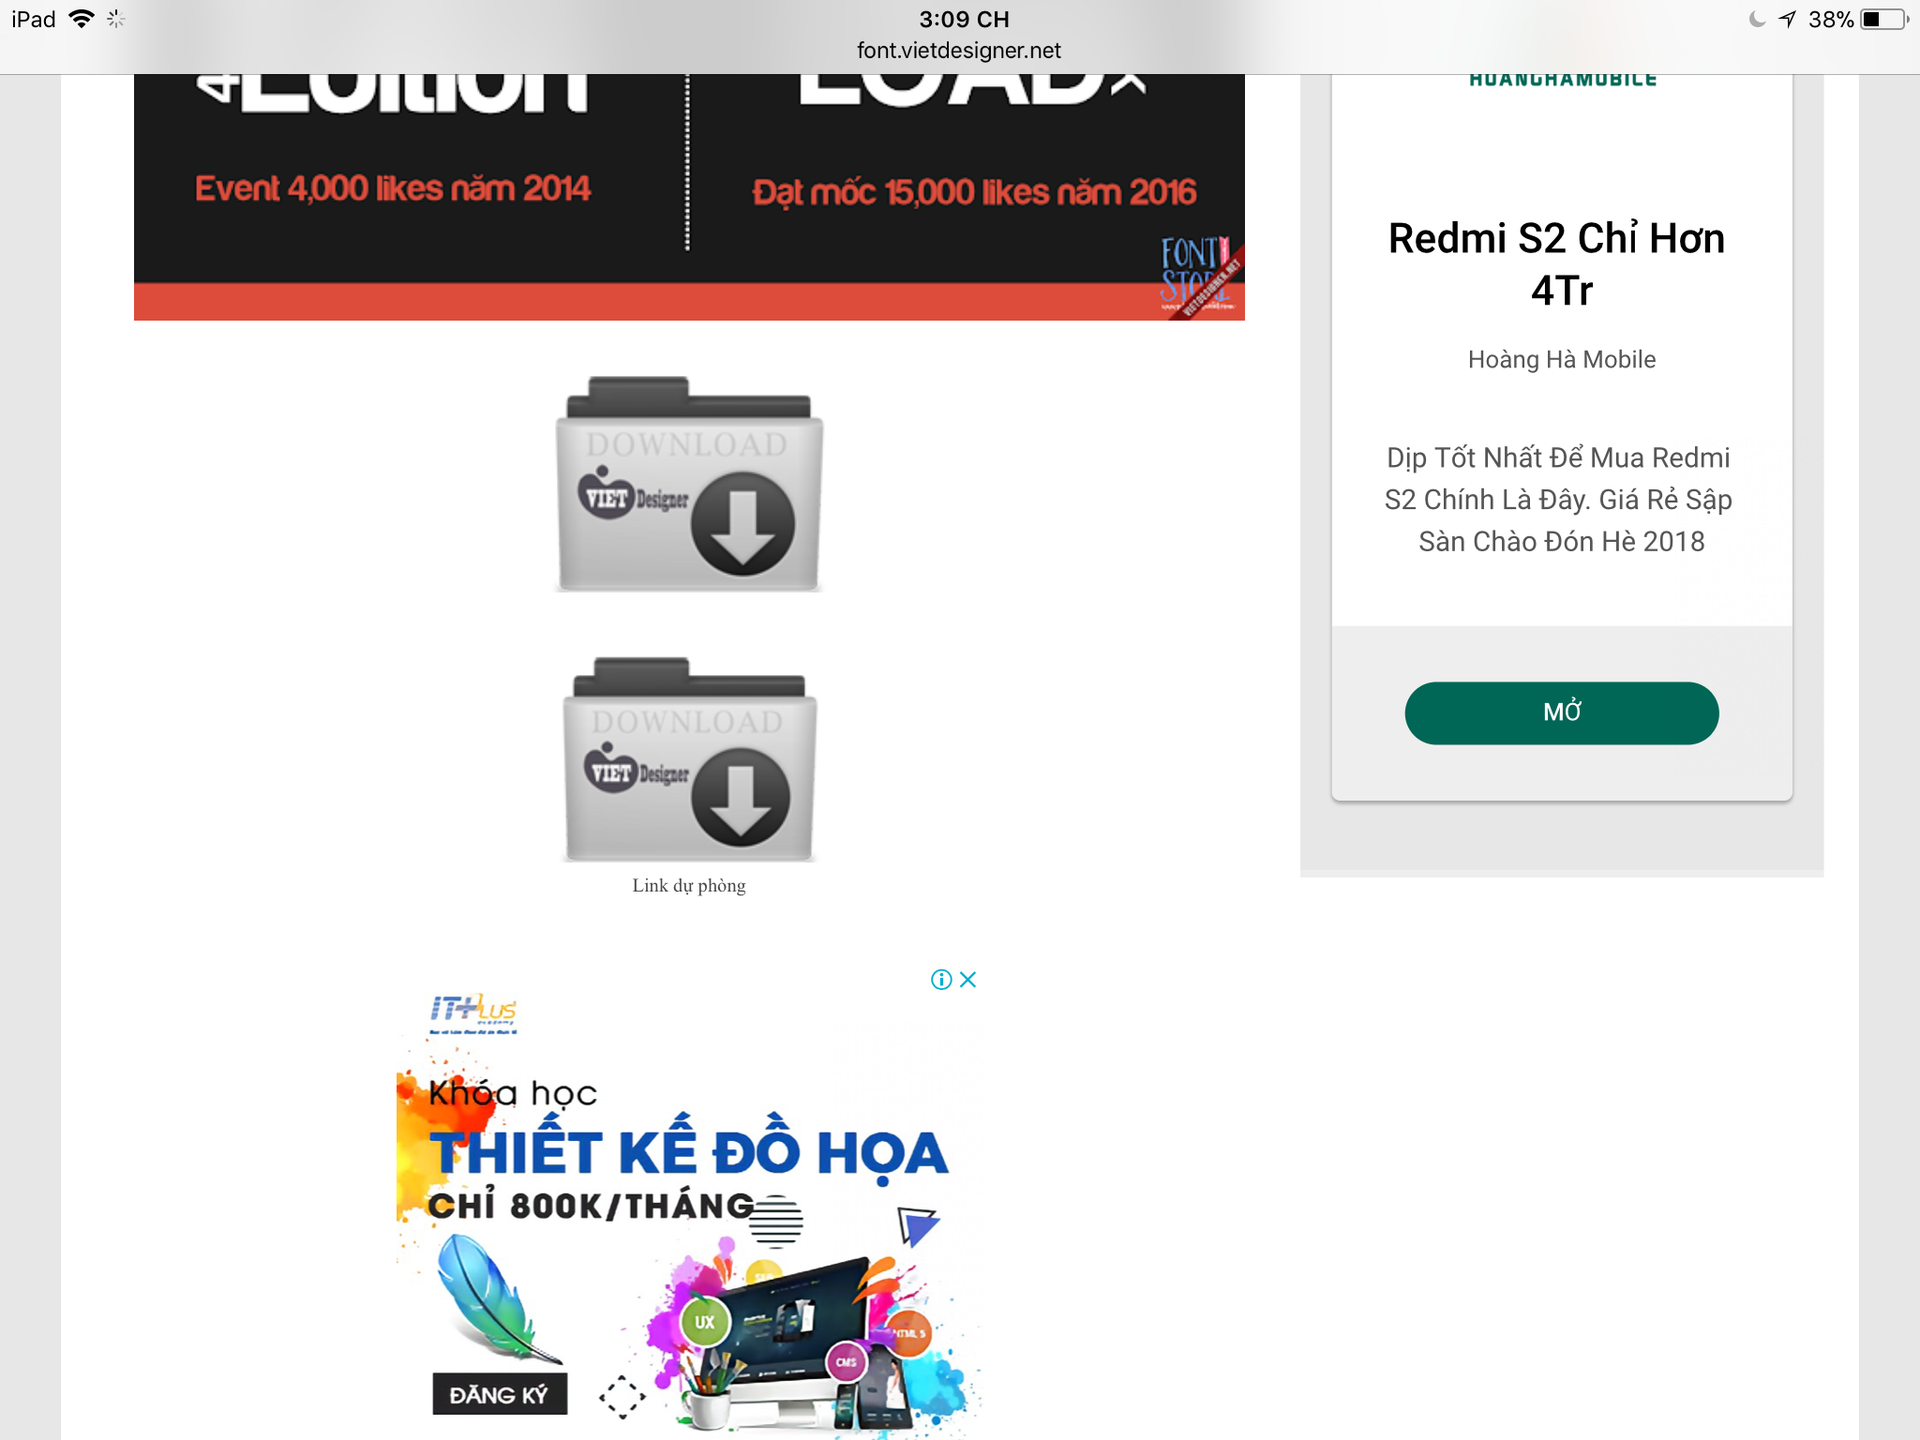
Task: Tap the battery indicator icon
Action: [1883, 19]
